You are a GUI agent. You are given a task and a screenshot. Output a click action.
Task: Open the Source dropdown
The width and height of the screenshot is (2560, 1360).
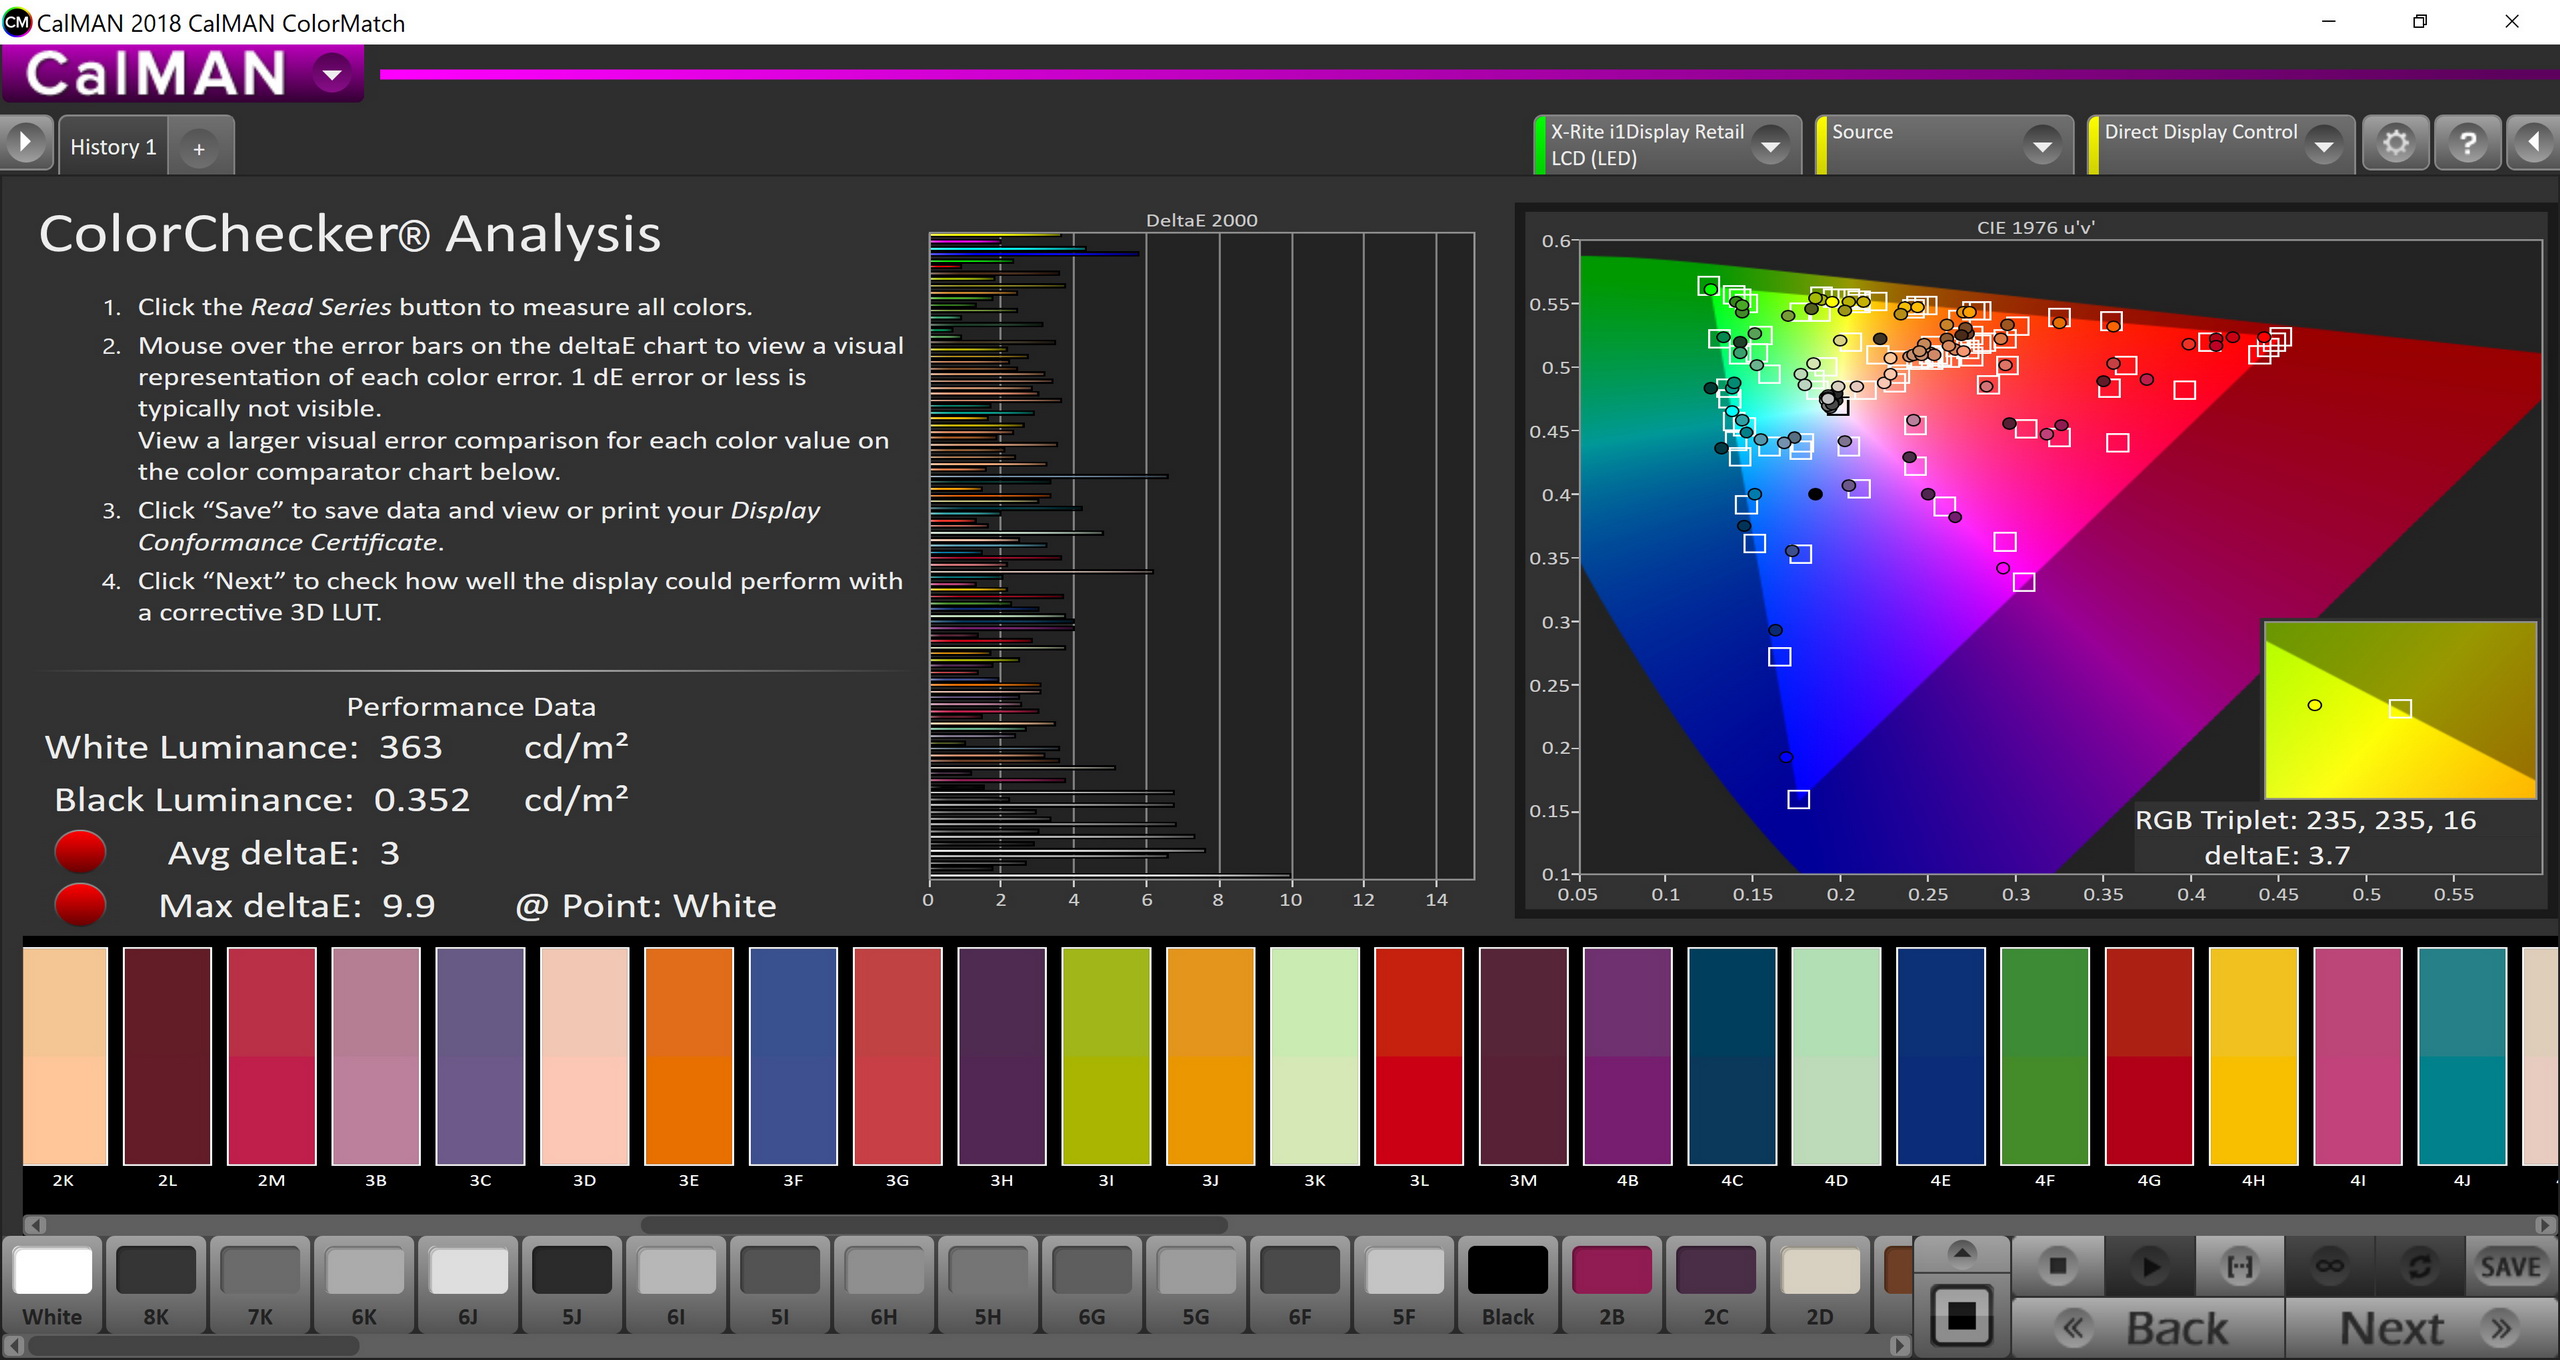[2042, 146]
